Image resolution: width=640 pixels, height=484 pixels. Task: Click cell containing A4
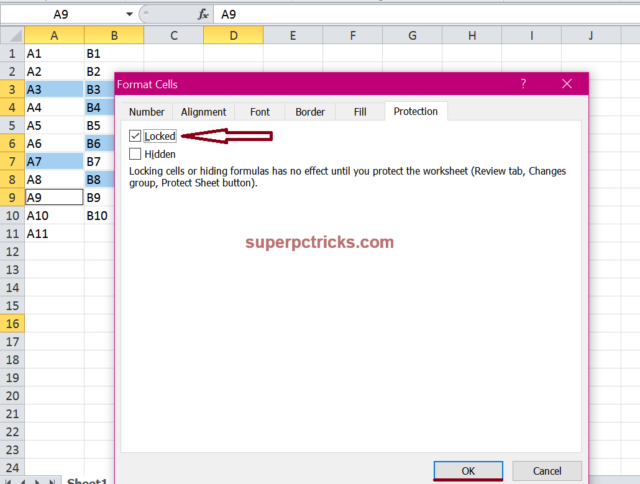click(x=54, y=107)
